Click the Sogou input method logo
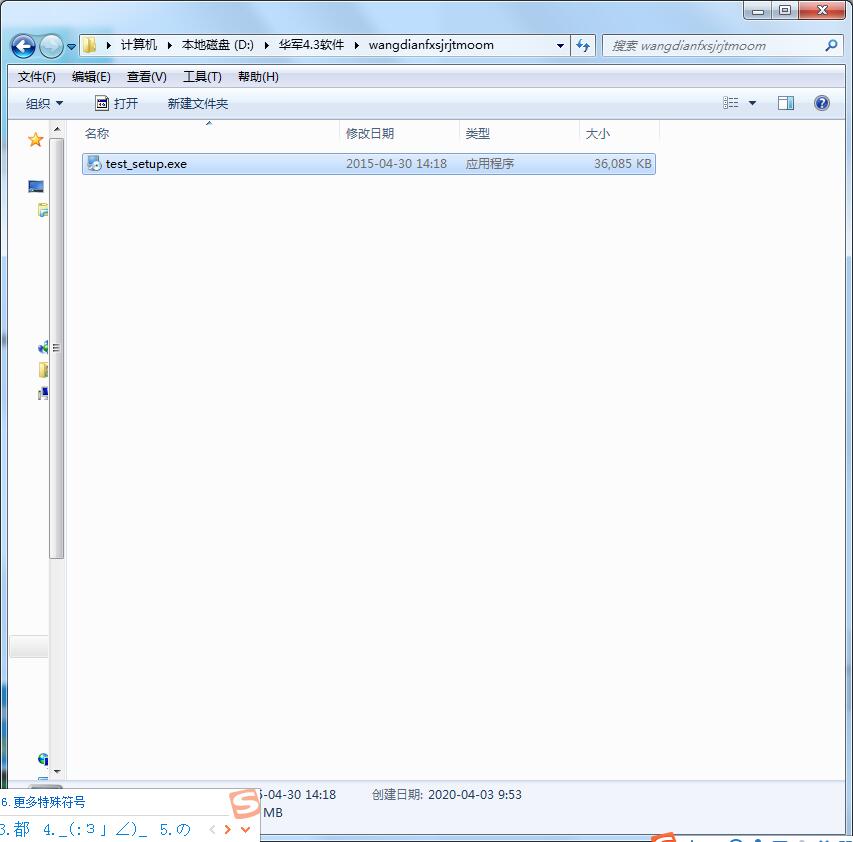The height and width of the screenshot is (842, 853). pos(243,803)
